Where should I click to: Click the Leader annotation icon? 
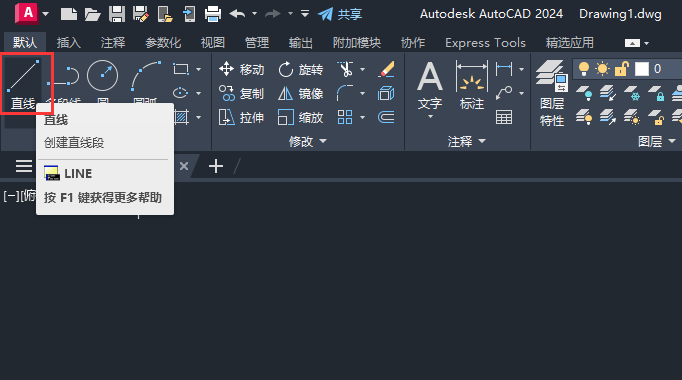[x=504, y=93]
